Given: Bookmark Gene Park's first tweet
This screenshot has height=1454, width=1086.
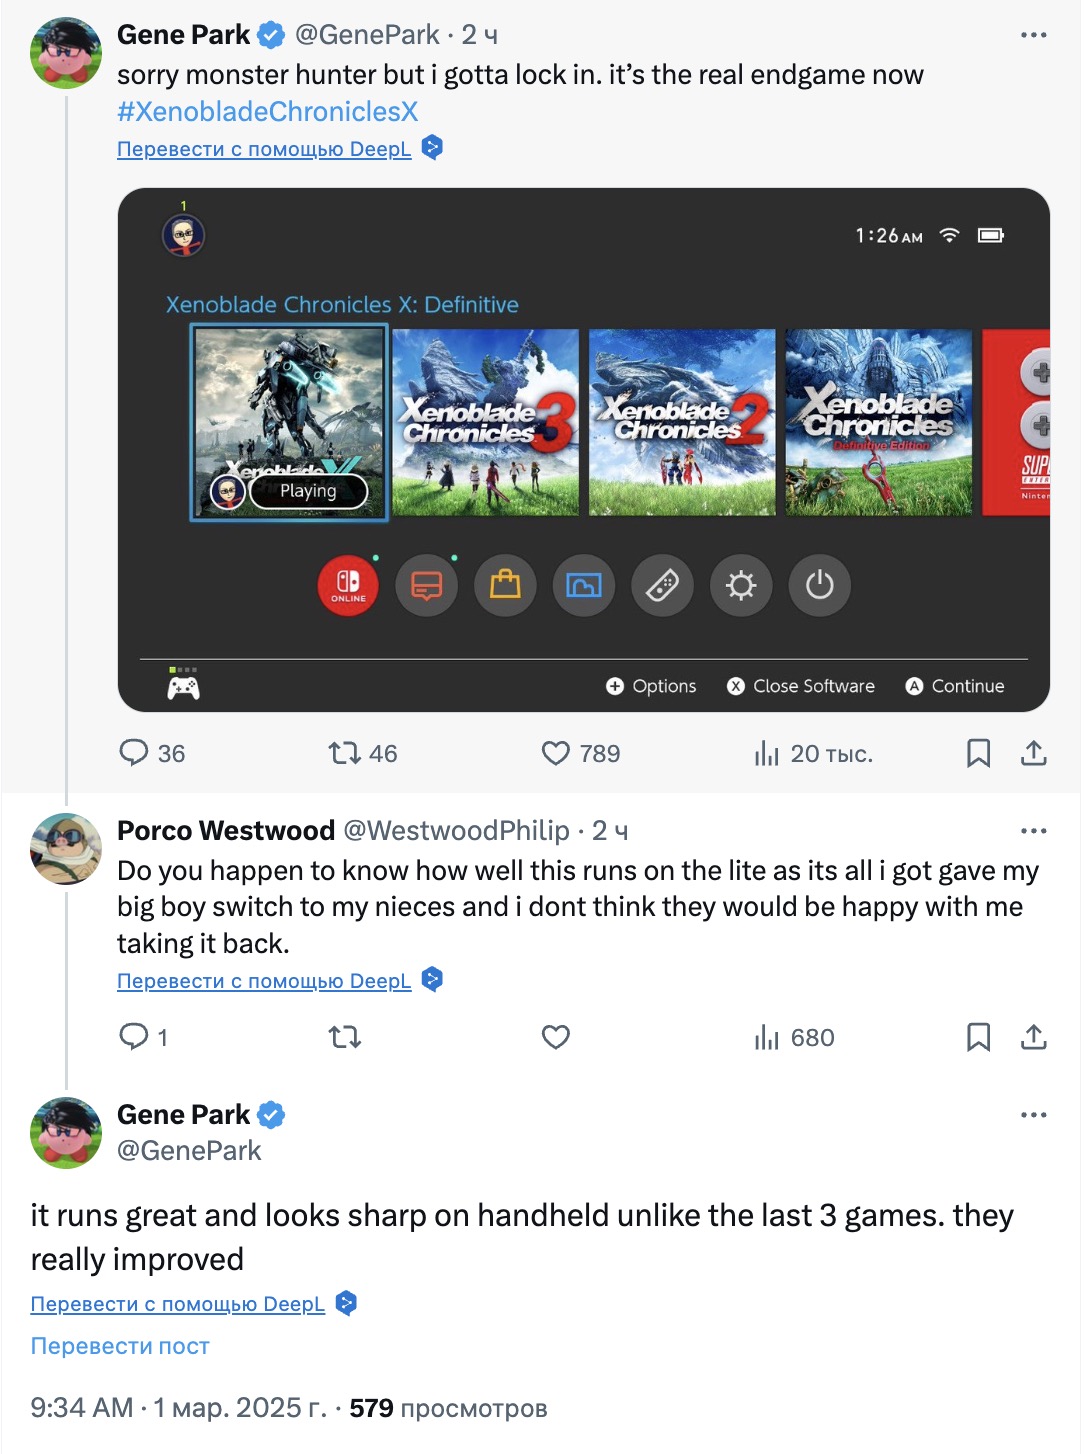Looking at the screenshot, I should click(x=978, y=753).
